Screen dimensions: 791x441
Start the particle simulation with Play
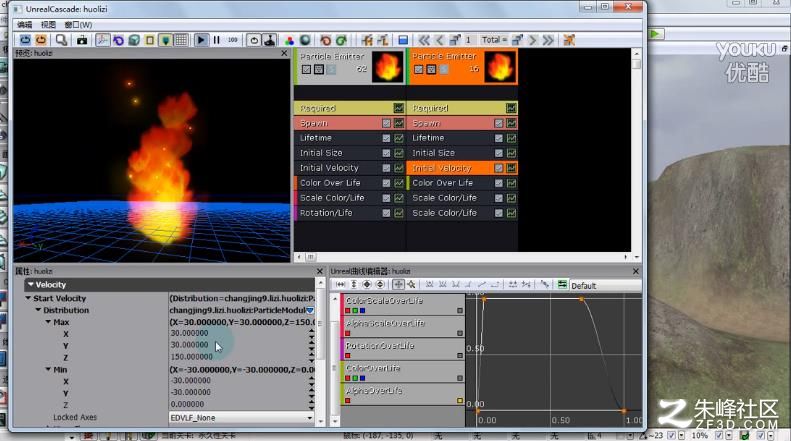click(x=201, y=40)
